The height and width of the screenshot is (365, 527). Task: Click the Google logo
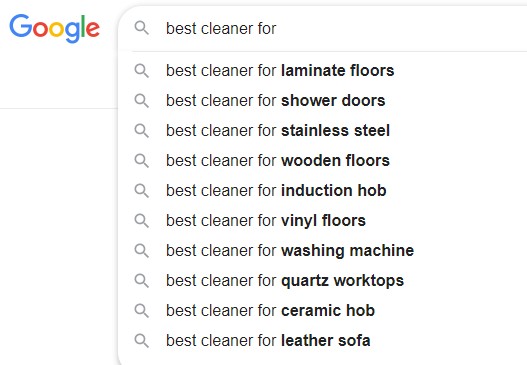pos(54,28)
